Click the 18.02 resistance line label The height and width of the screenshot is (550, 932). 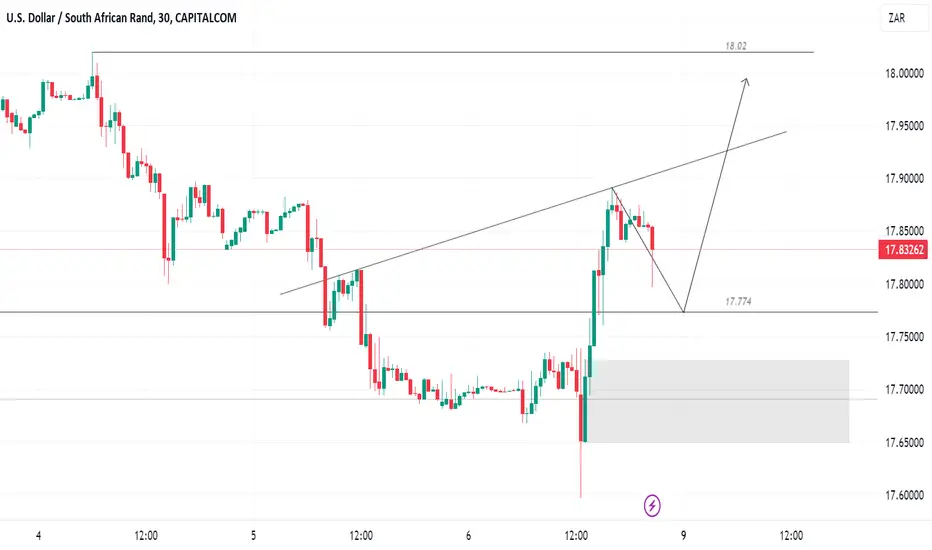pos(736,46)
